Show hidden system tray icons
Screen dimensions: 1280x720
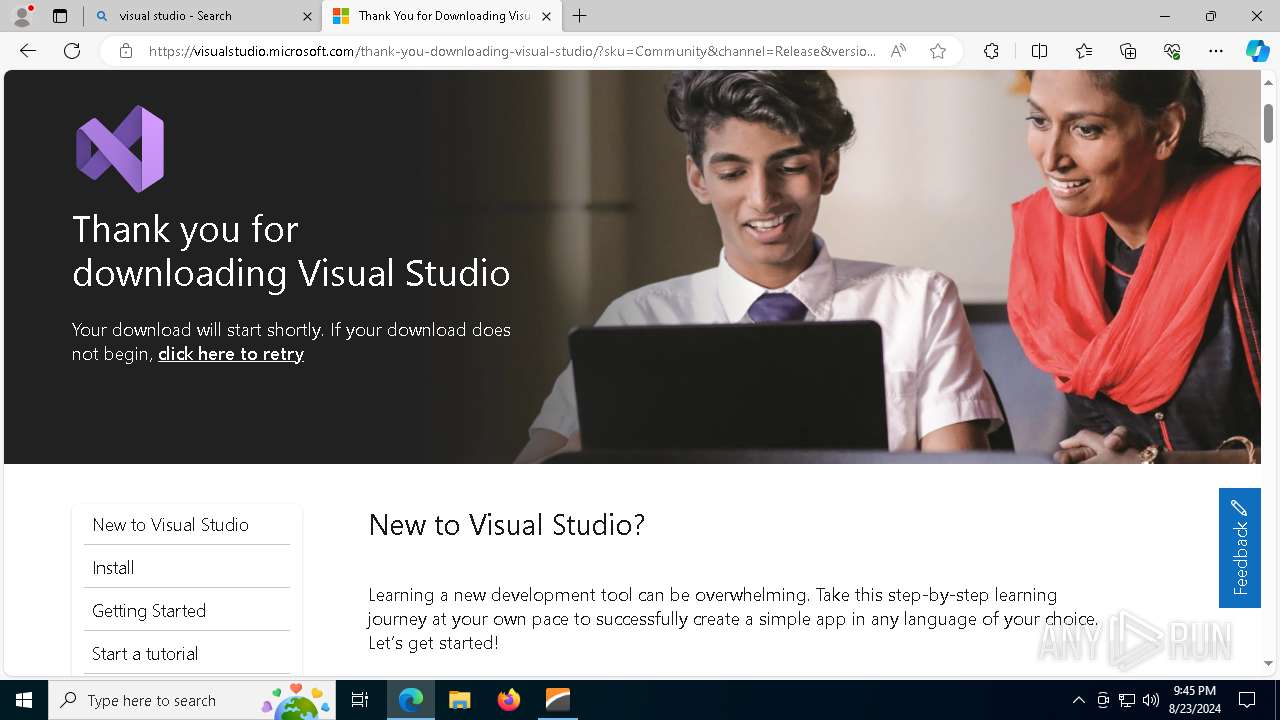(1078, 700)
